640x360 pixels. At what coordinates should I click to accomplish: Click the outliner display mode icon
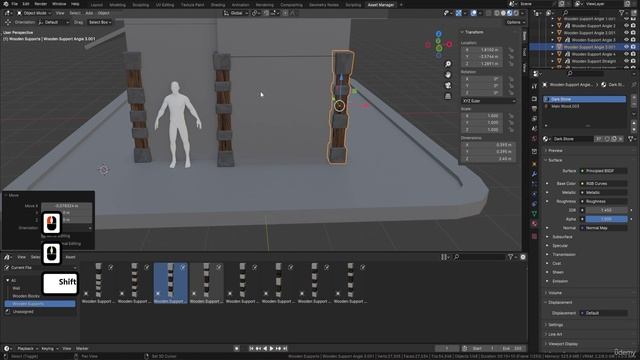click(x=549, y=13)
